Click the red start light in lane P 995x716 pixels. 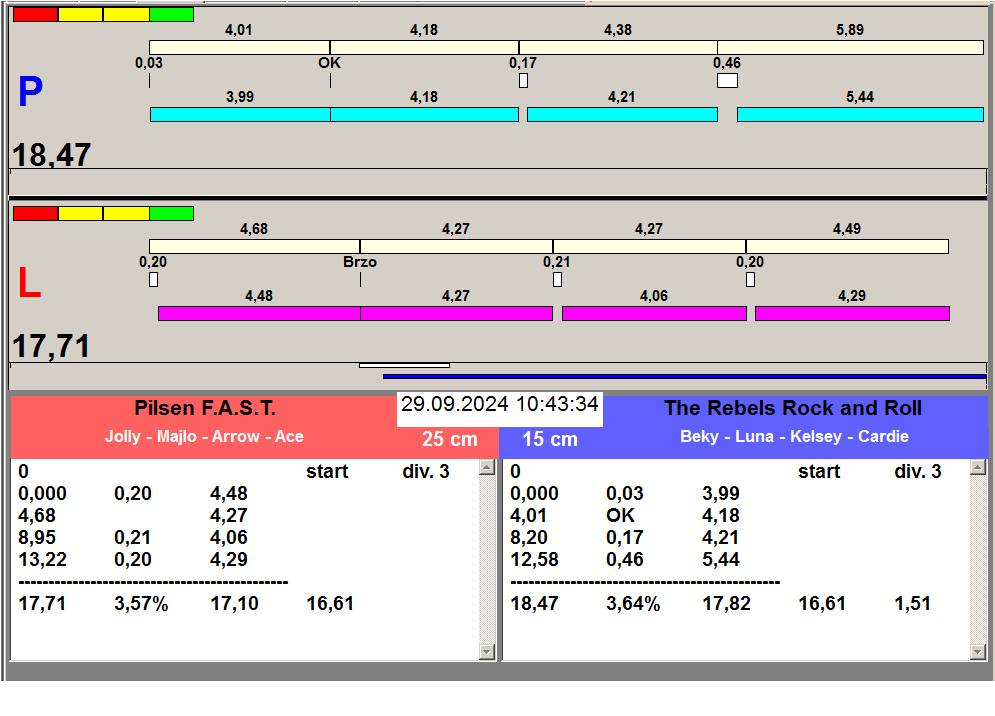point(35,15)
